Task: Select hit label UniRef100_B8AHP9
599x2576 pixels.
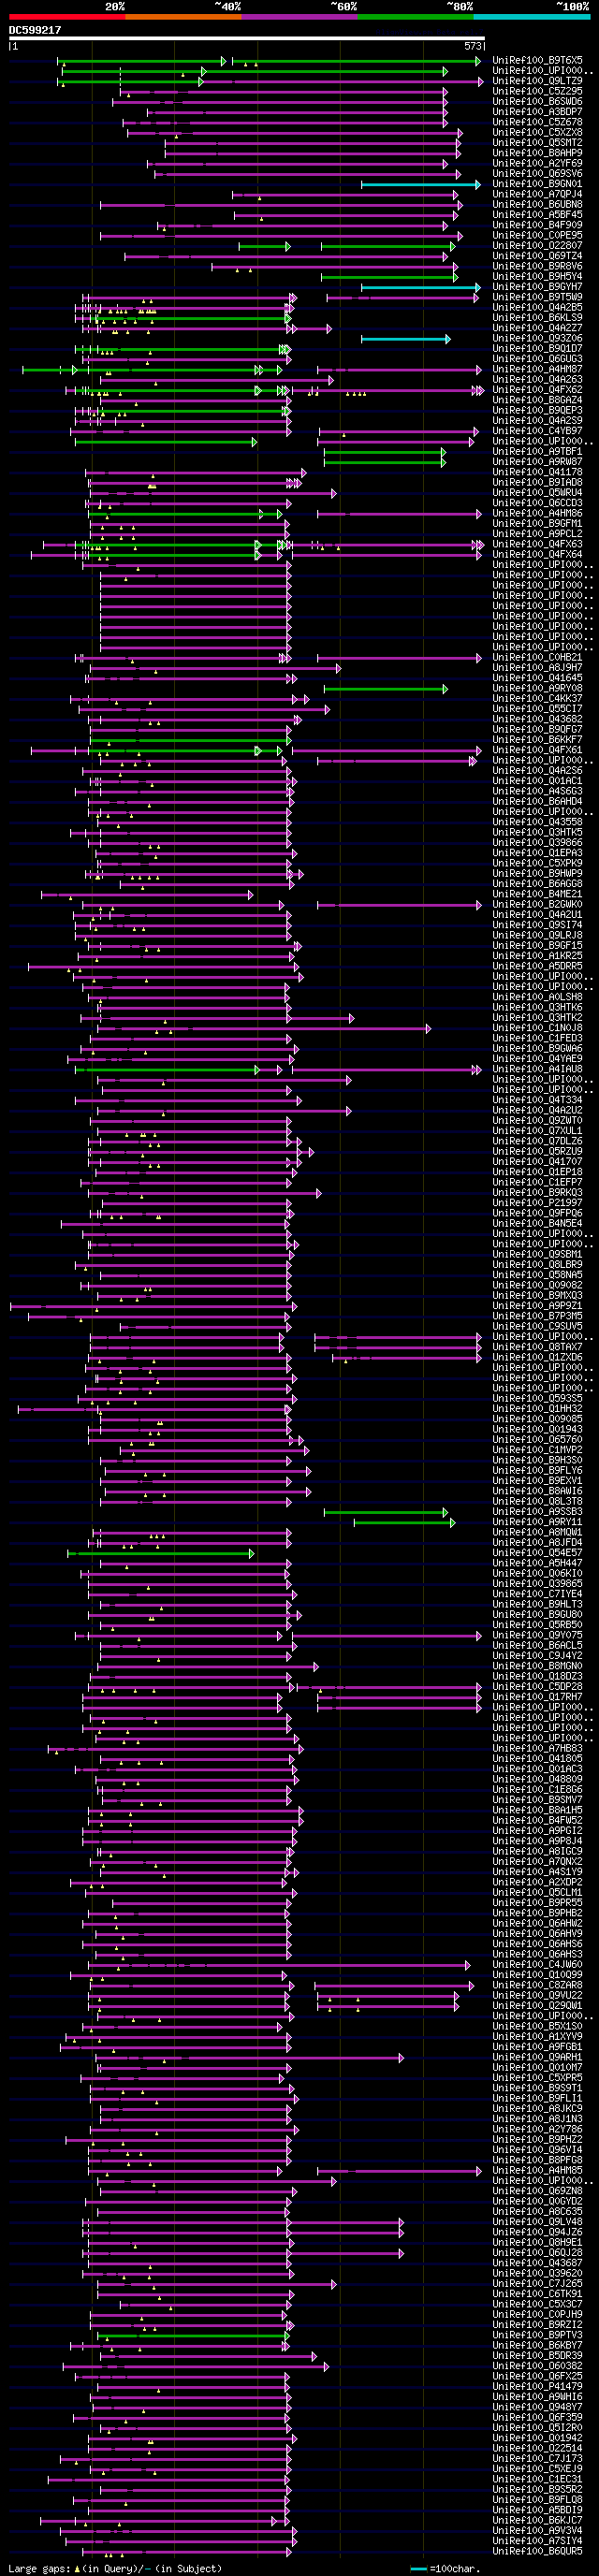Action: [x=537, y=153]
